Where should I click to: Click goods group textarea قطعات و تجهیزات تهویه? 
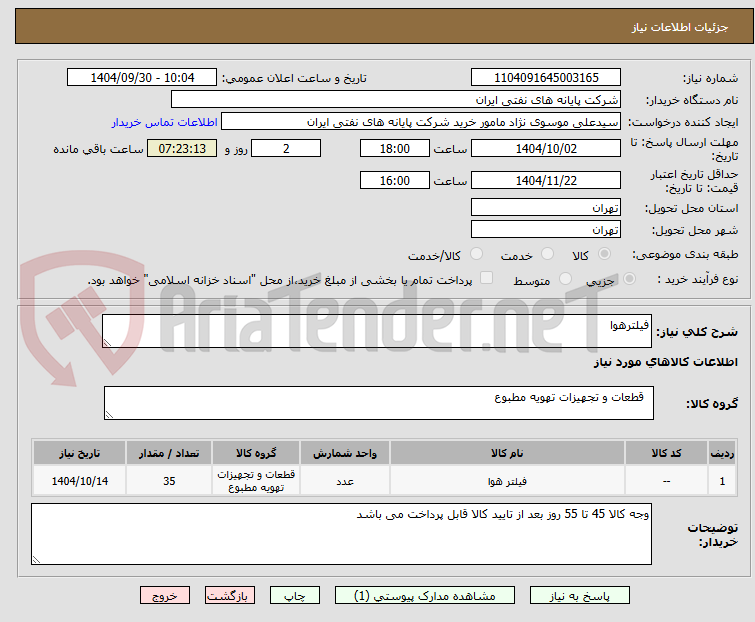[x=379, y=403]
